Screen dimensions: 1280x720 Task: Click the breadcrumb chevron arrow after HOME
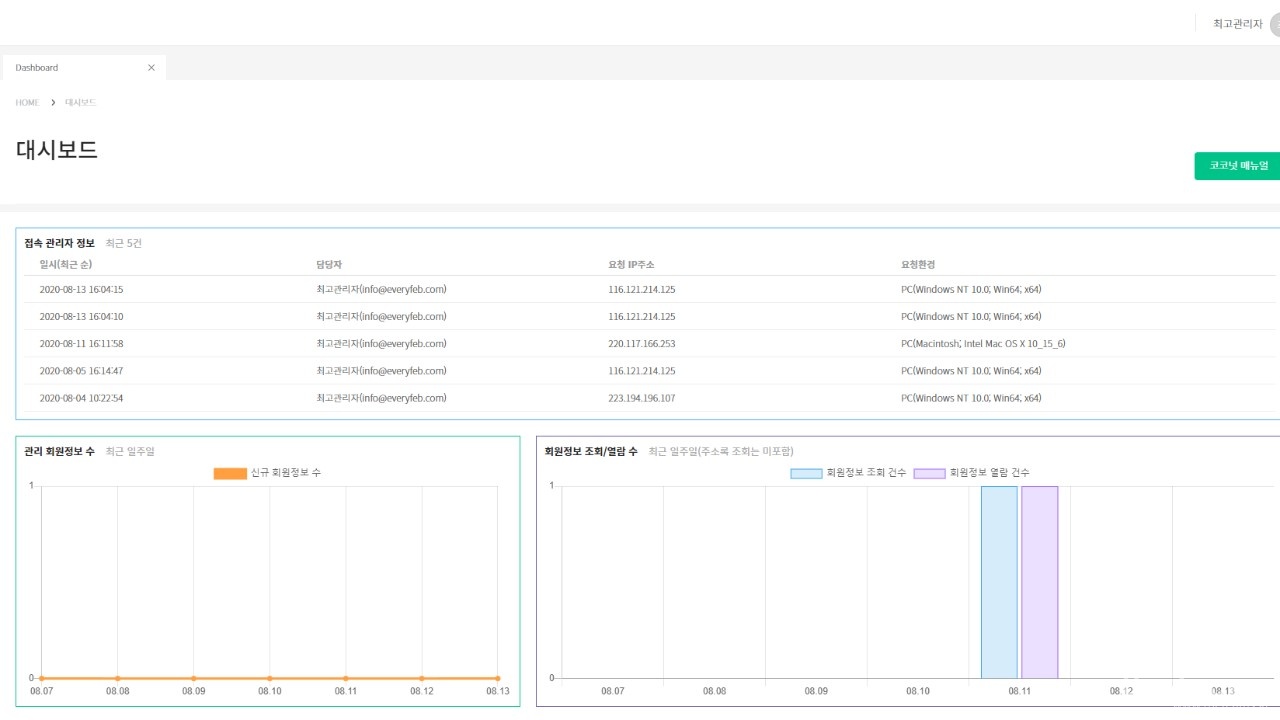53,103
